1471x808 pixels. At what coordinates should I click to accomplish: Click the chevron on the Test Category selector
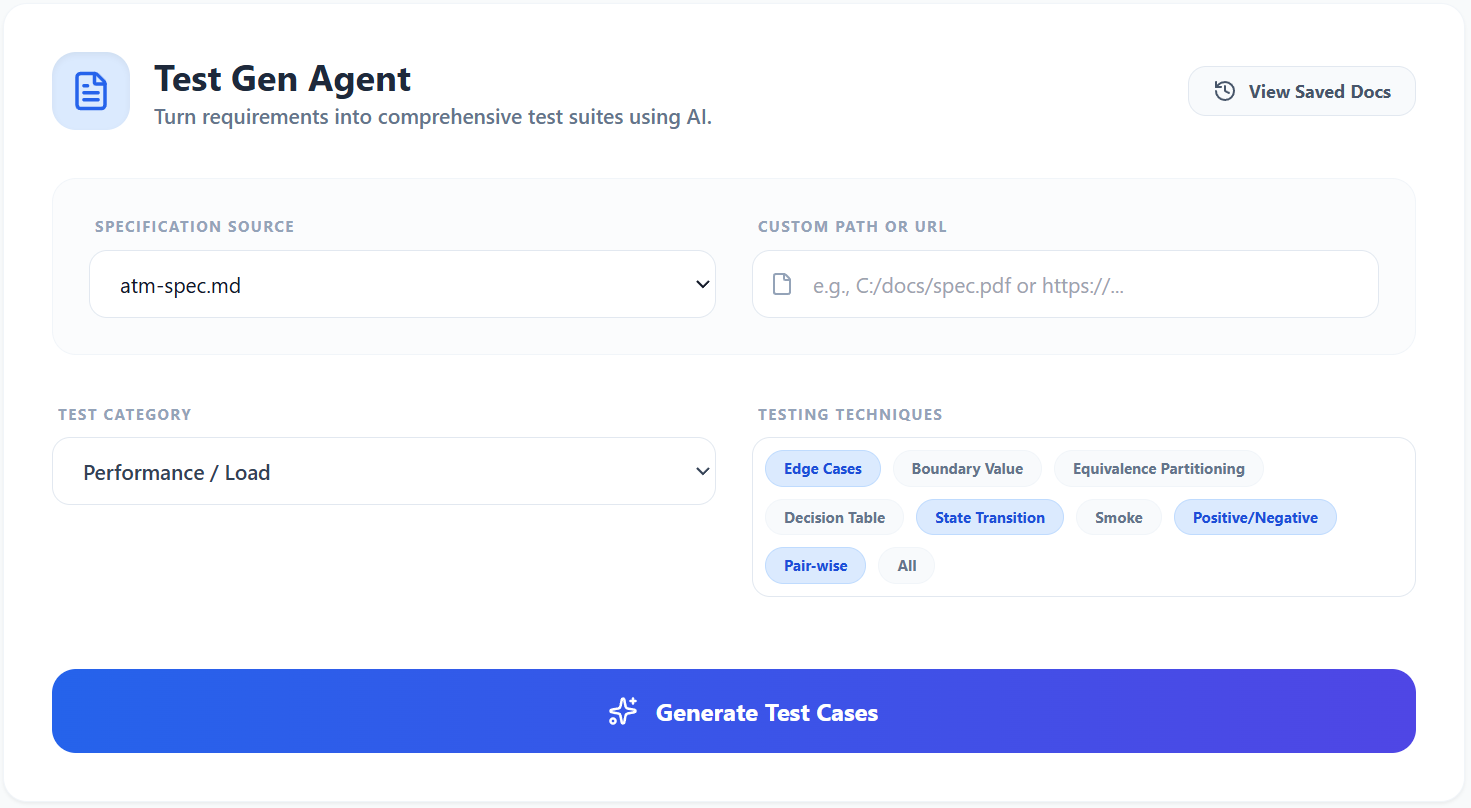(701, 471)
